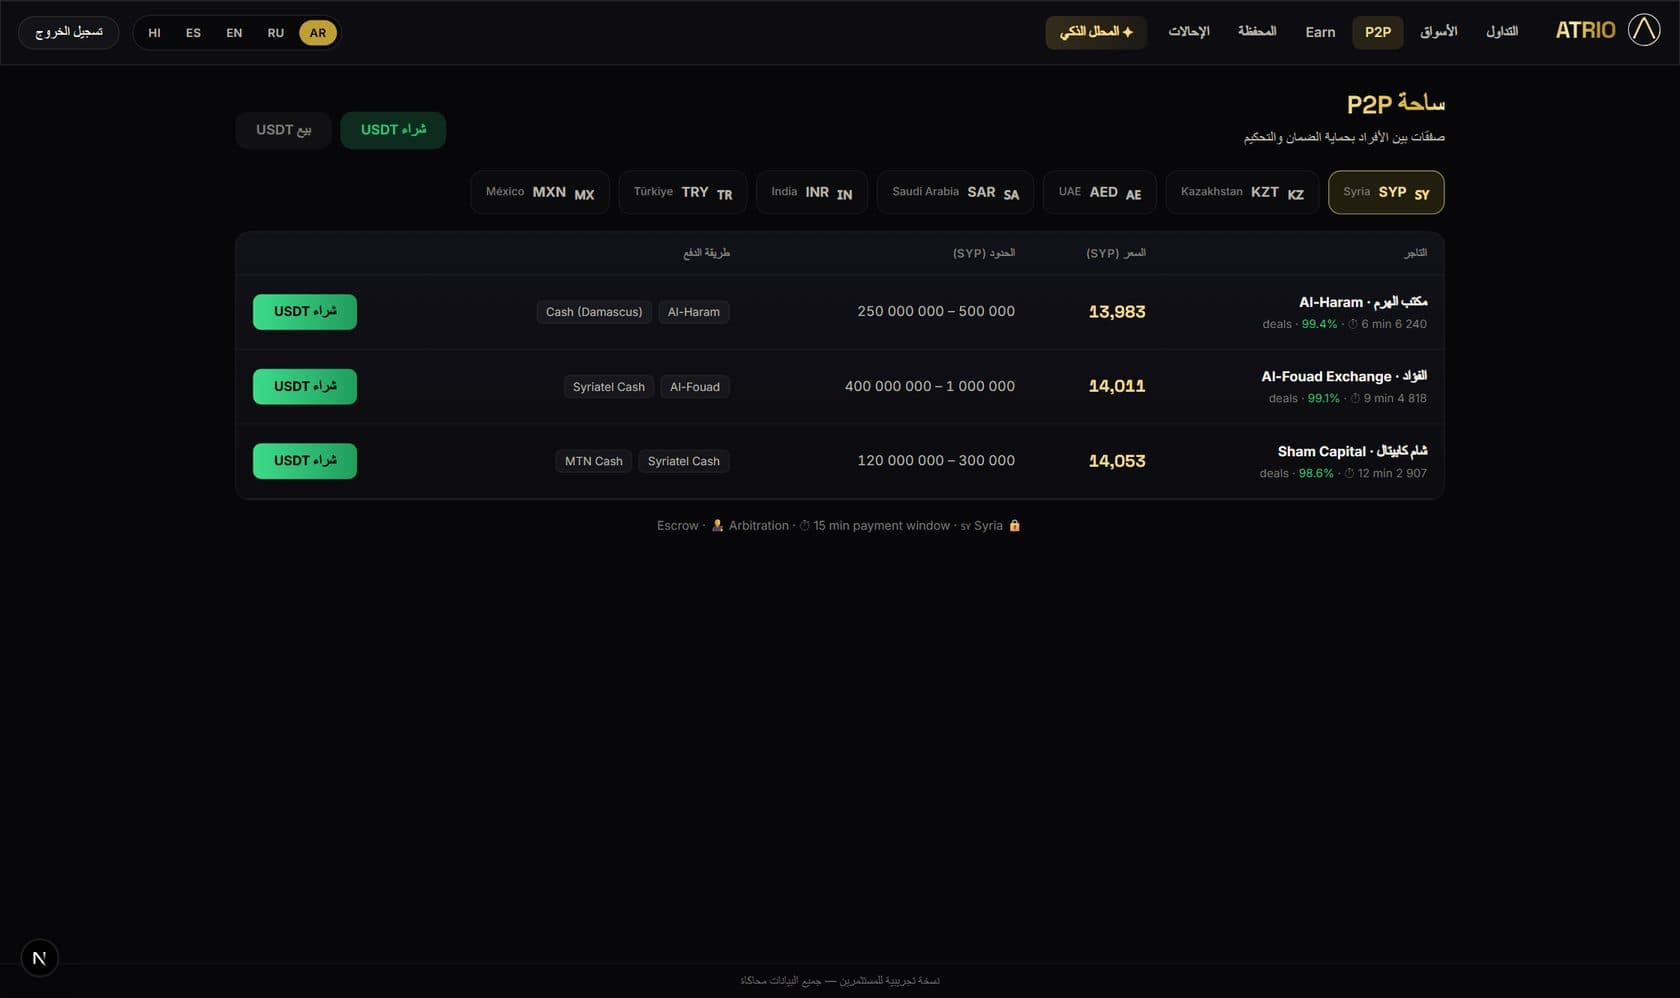Click the Al-Haram merchant name
This screenshot has width=1680, height=998.
(x=1363, y=302)
